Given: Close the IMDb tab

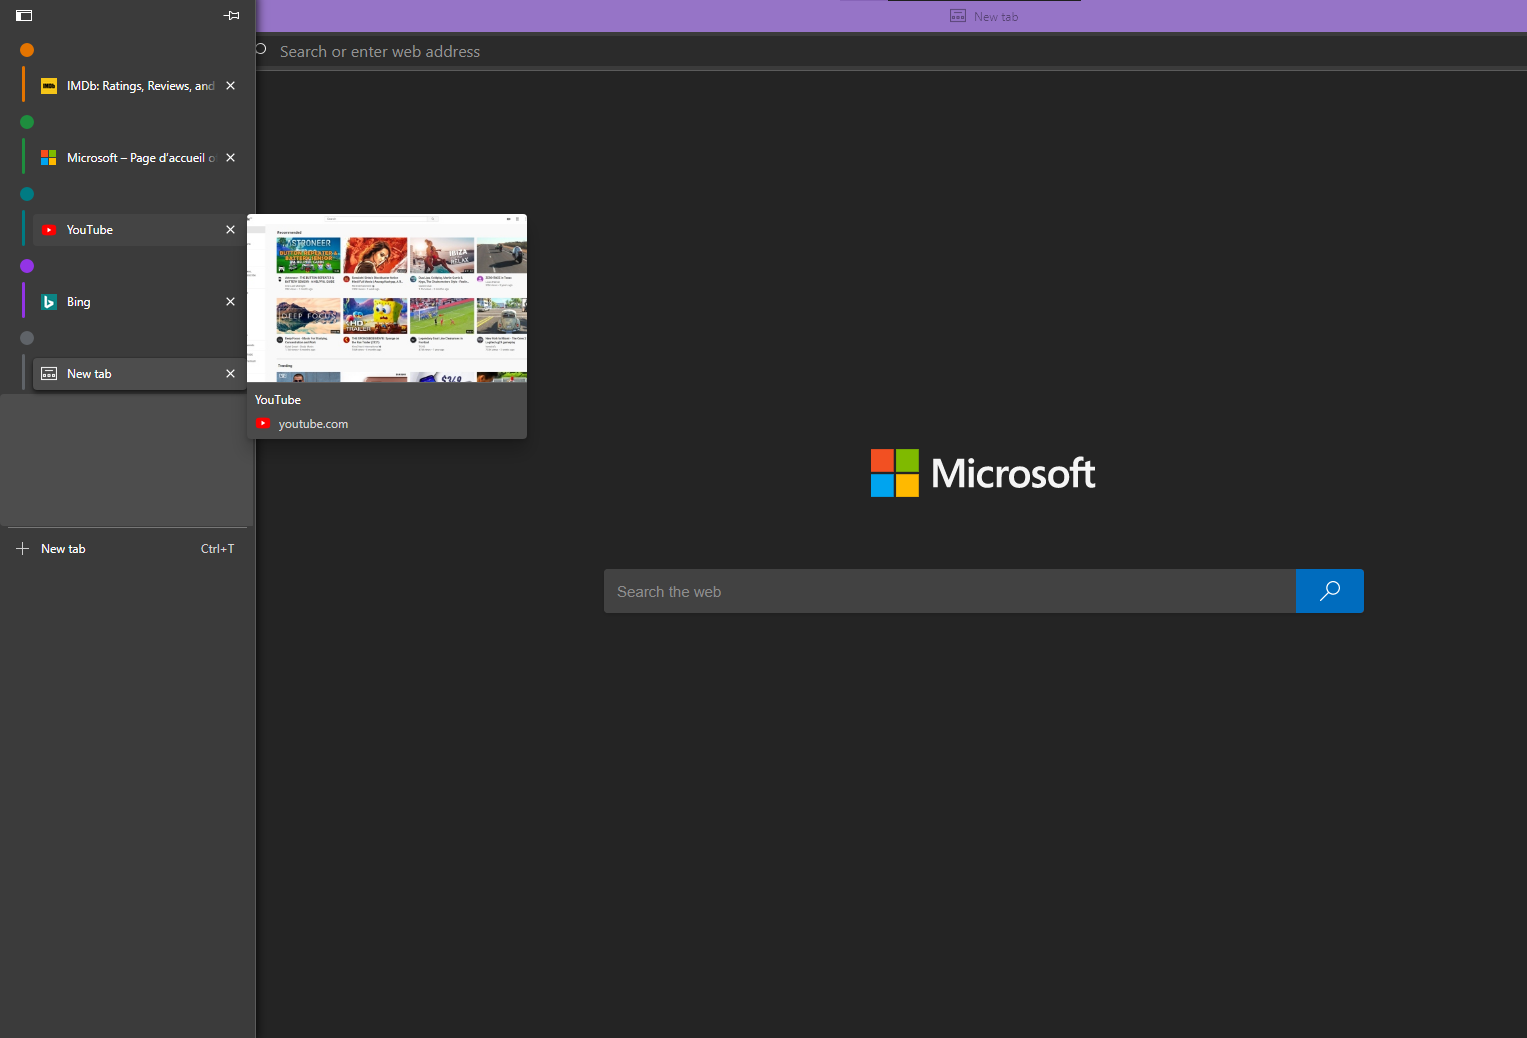Looking at the screenshot, I should [230, 85].
